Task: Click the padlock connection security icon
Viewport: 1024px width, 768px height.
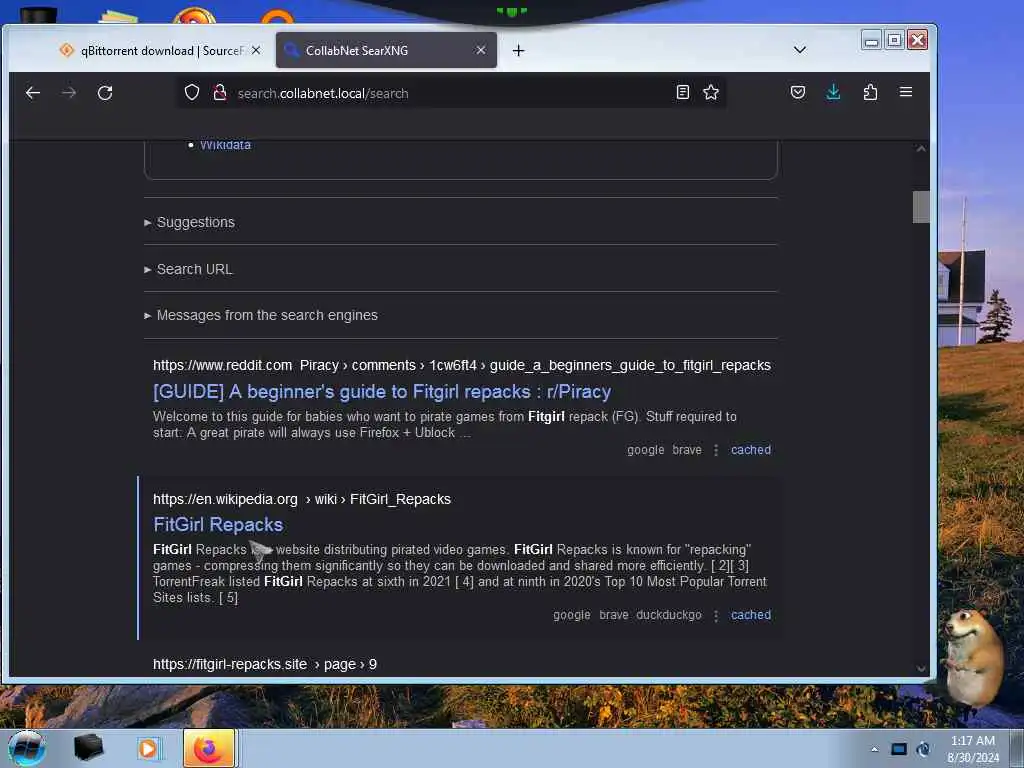Action: coord(220,93)
